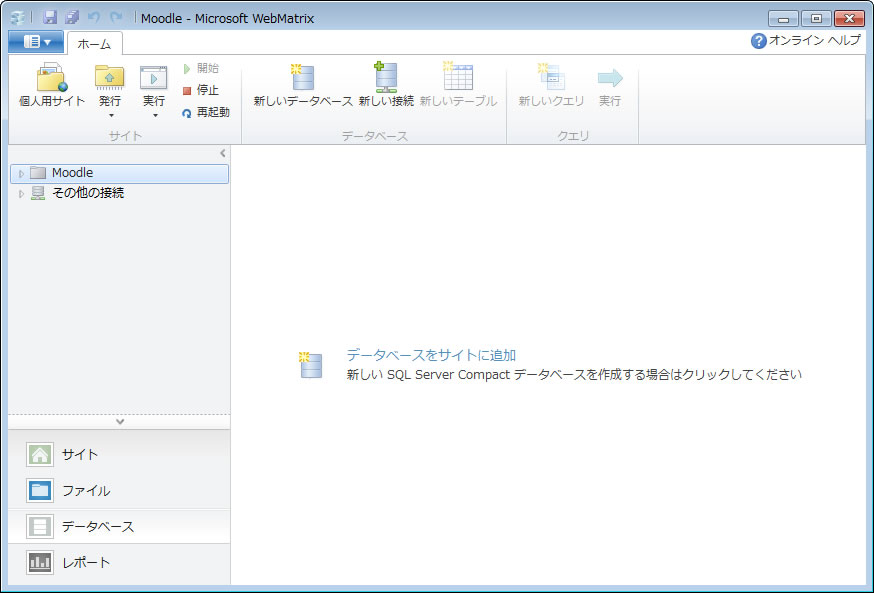
Task: Collapse the left navigation pane arrow
Action: [x=223, y=153]
